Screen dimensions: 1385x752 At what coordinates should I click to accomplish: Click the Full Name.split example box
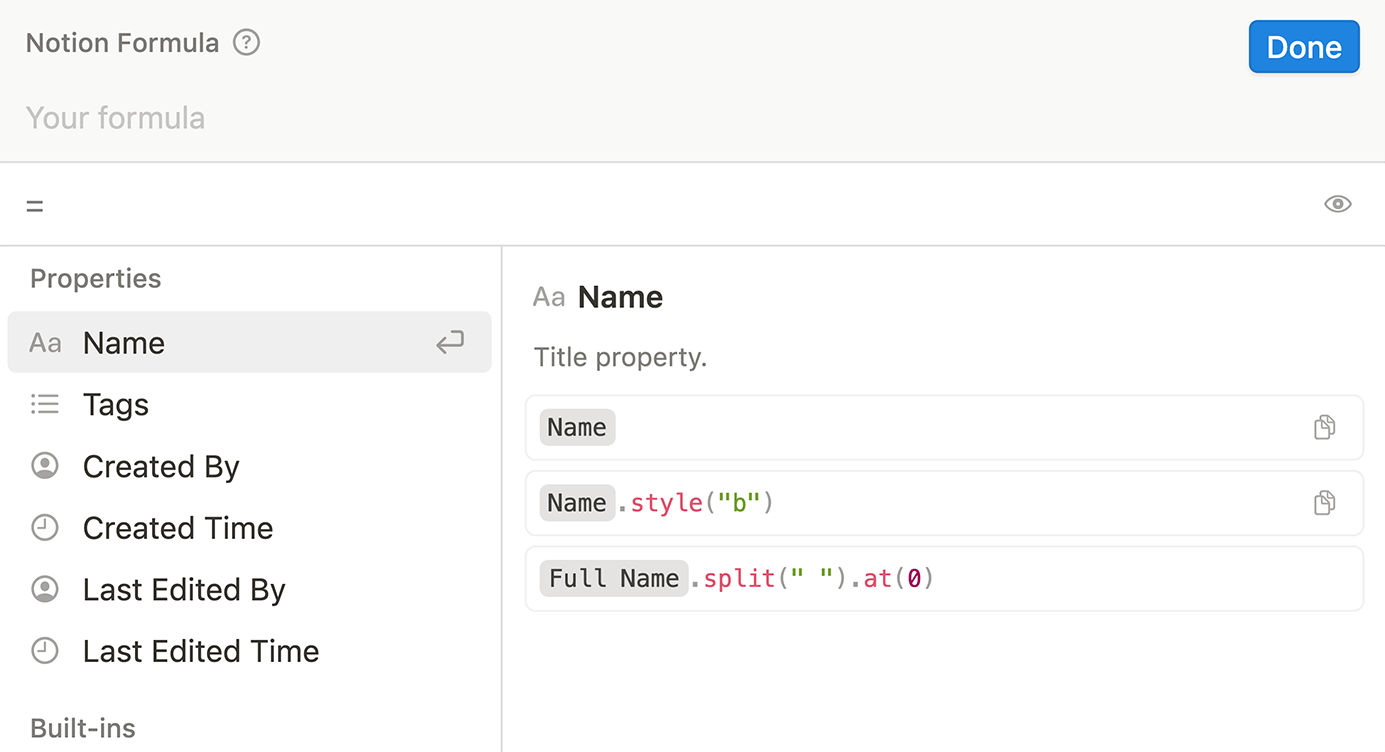click(944, 578)
